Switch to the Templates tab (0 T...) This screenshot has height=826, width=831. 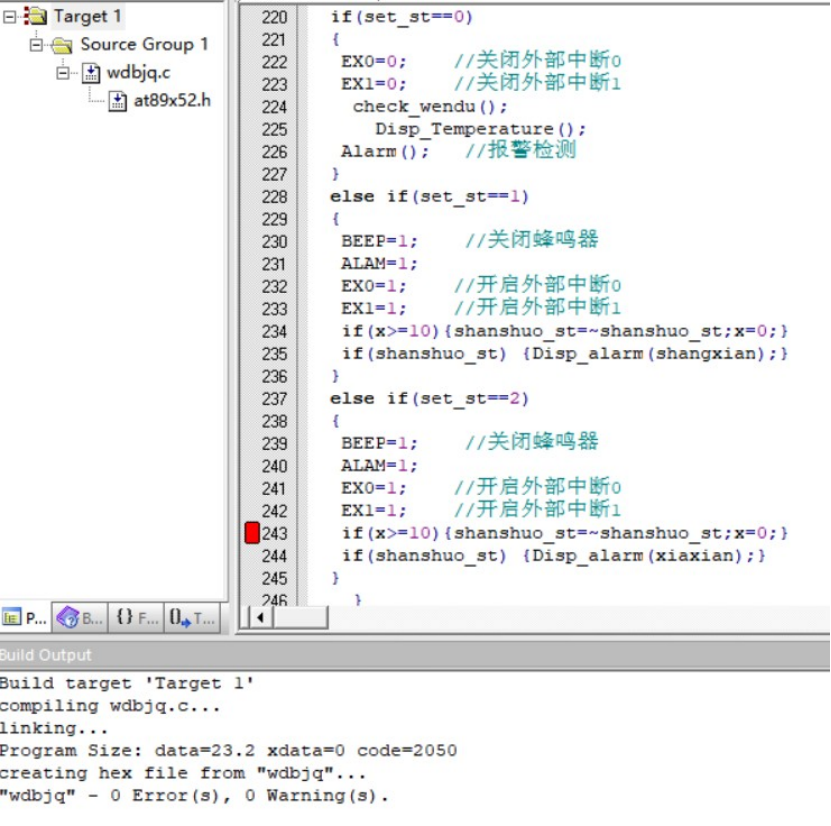tap(192, 618)
